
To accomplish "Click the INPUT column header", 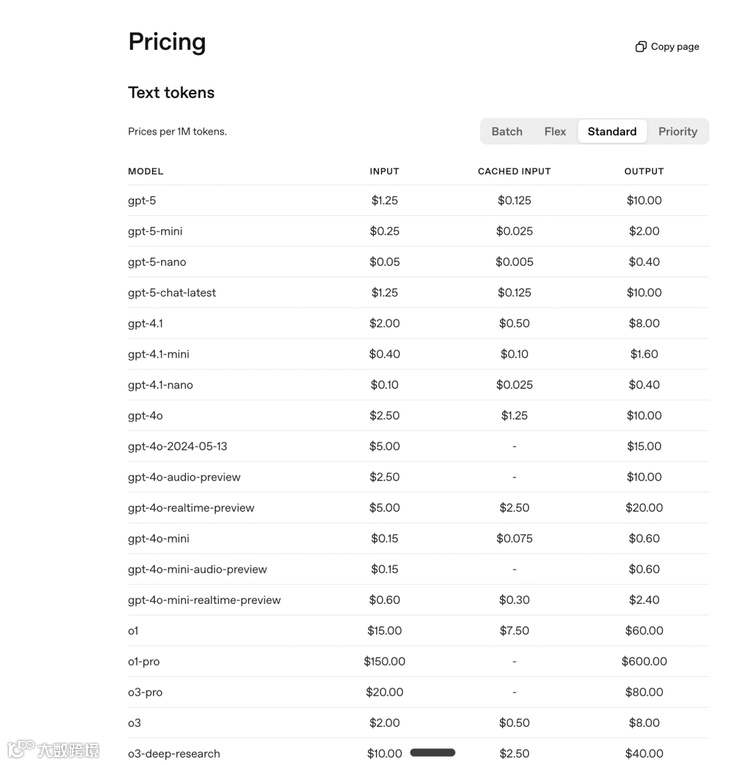I will (x=384, y=171).
